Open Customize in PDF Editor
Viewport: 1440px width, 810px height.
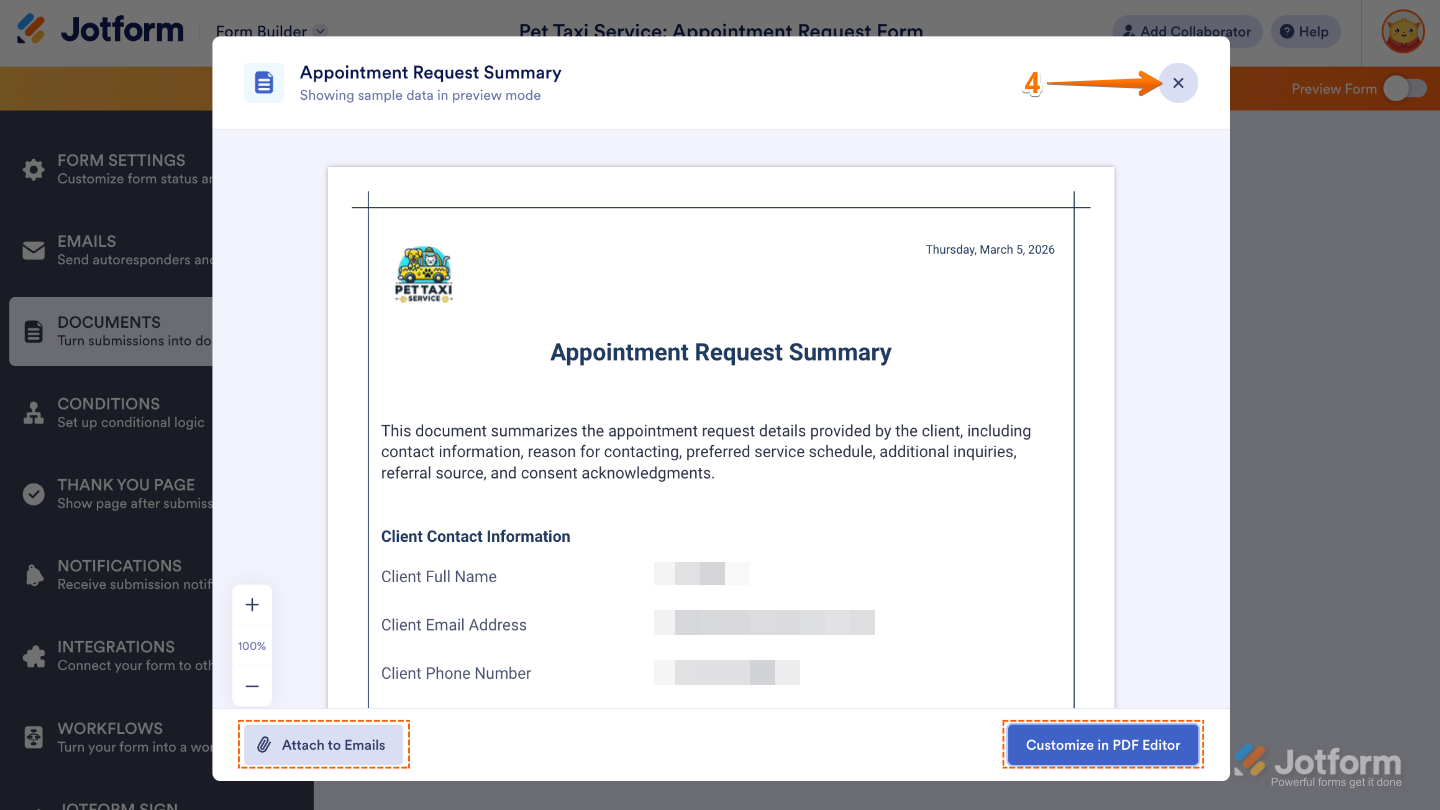click(x=1102, y=744)
